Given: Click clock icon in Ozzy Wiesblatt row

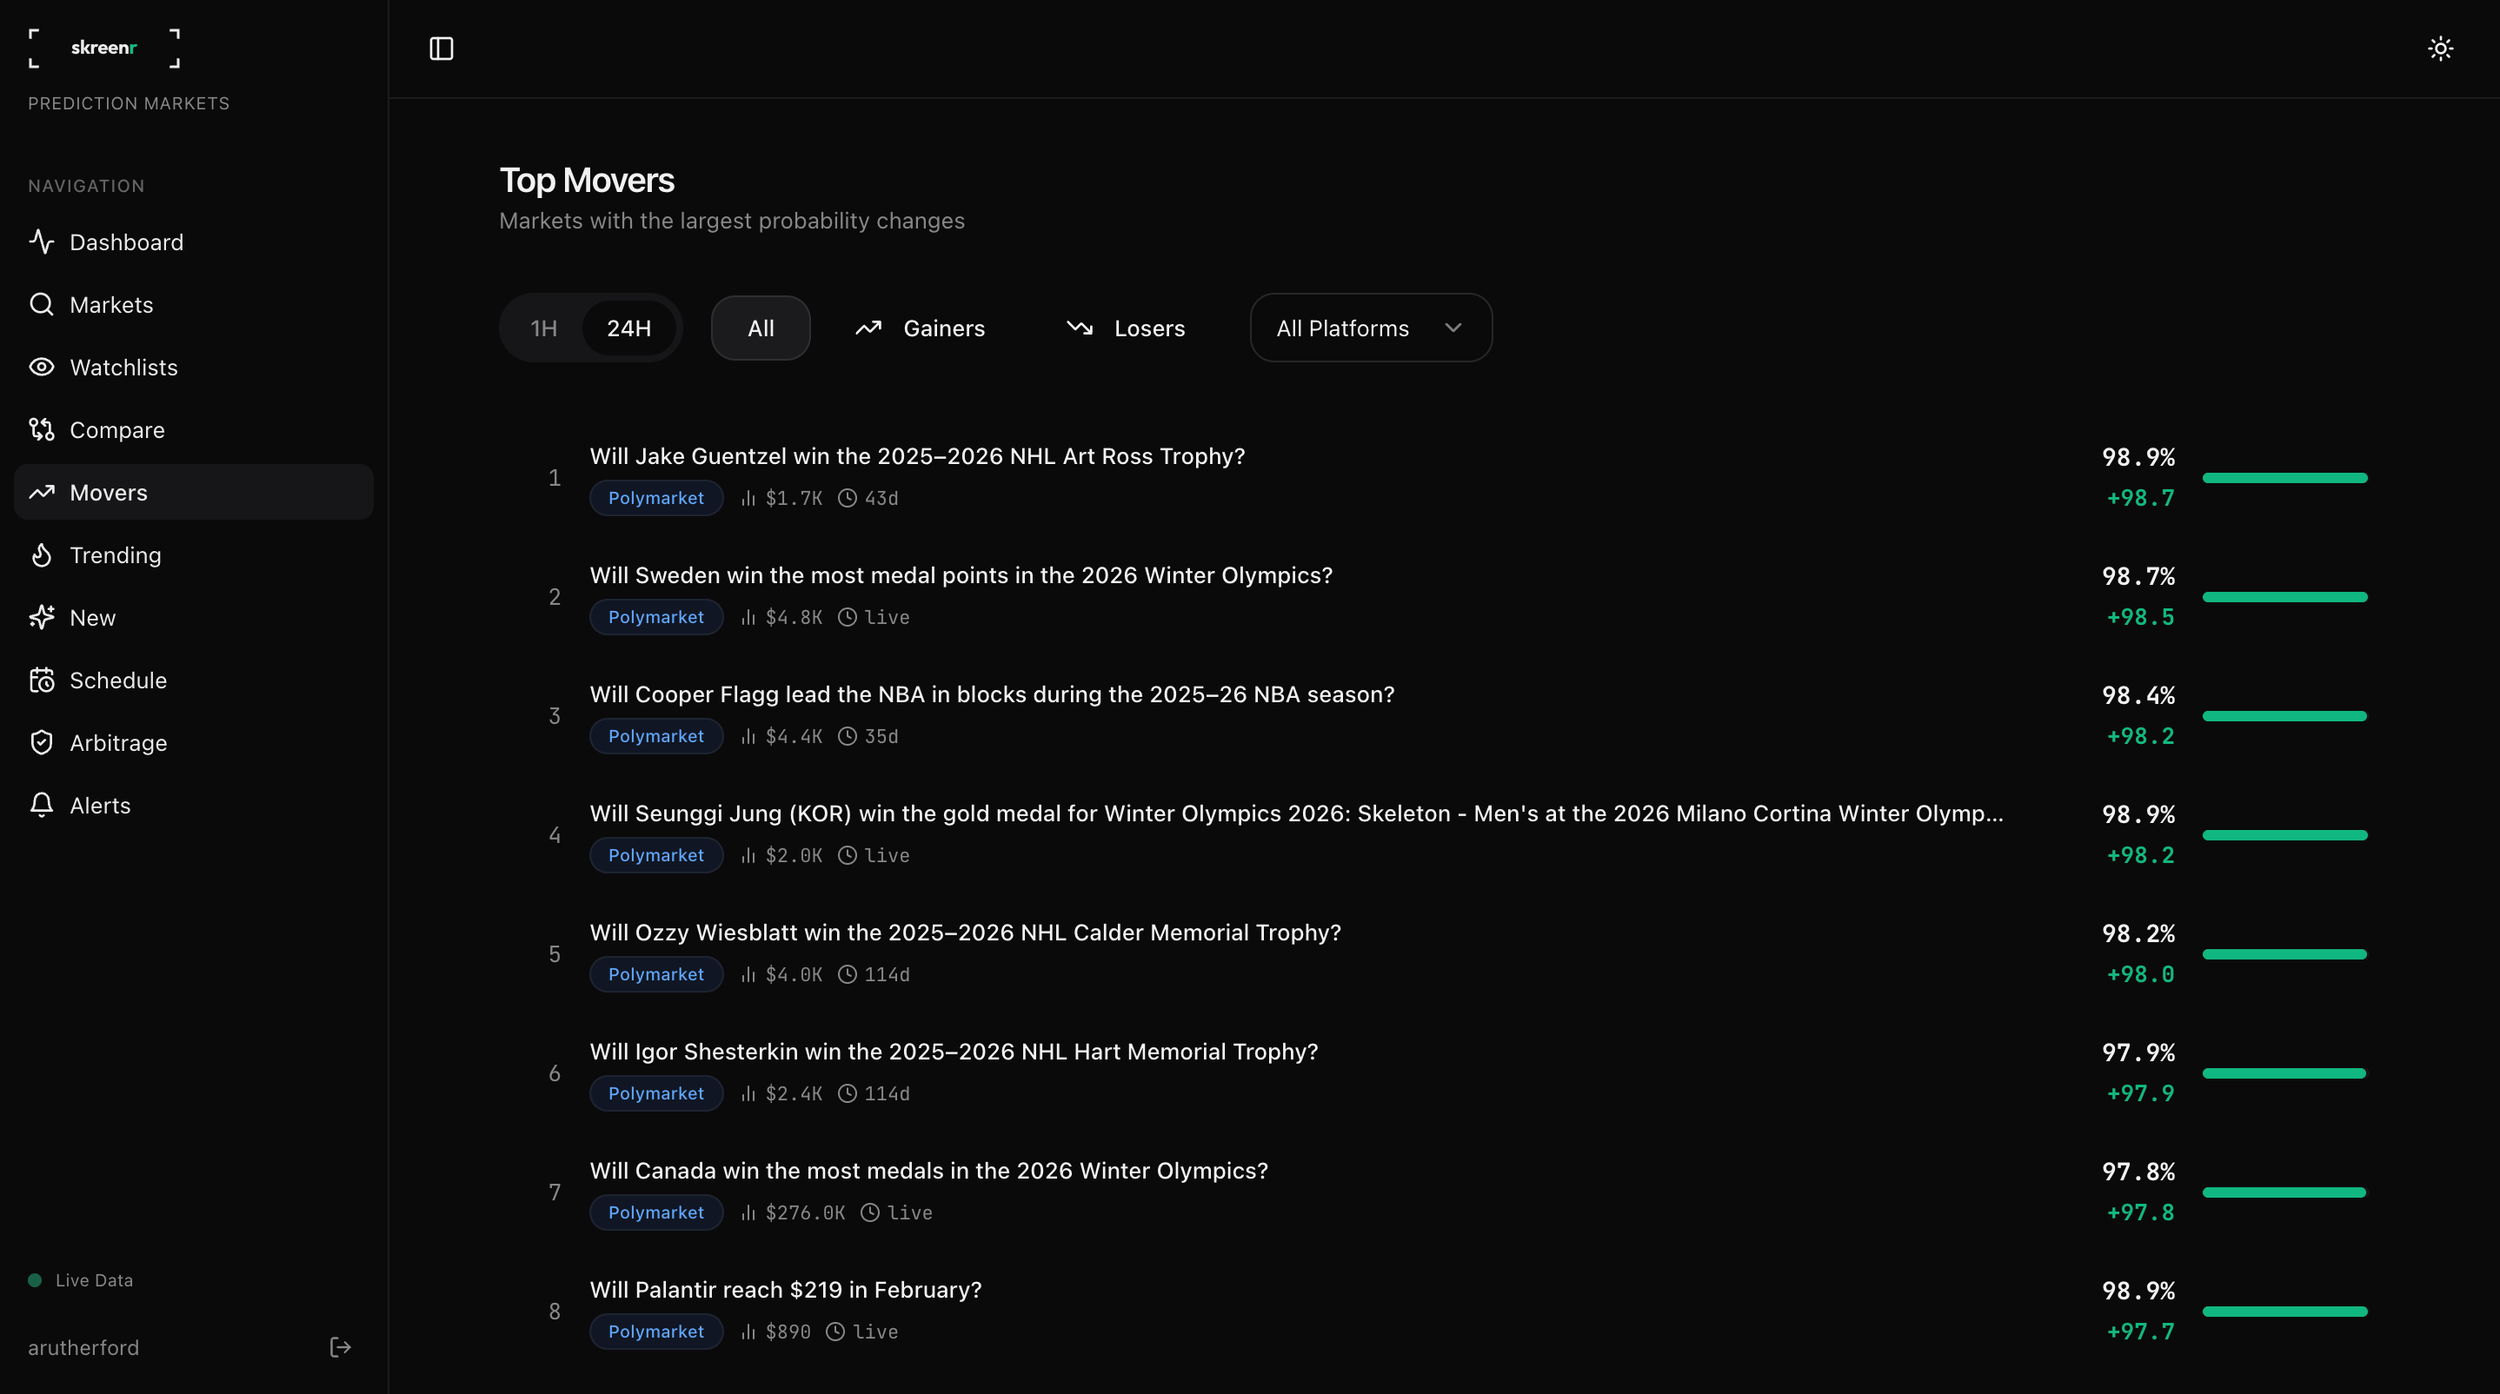Looking at the screenshot, I should [x=847, y=974].
